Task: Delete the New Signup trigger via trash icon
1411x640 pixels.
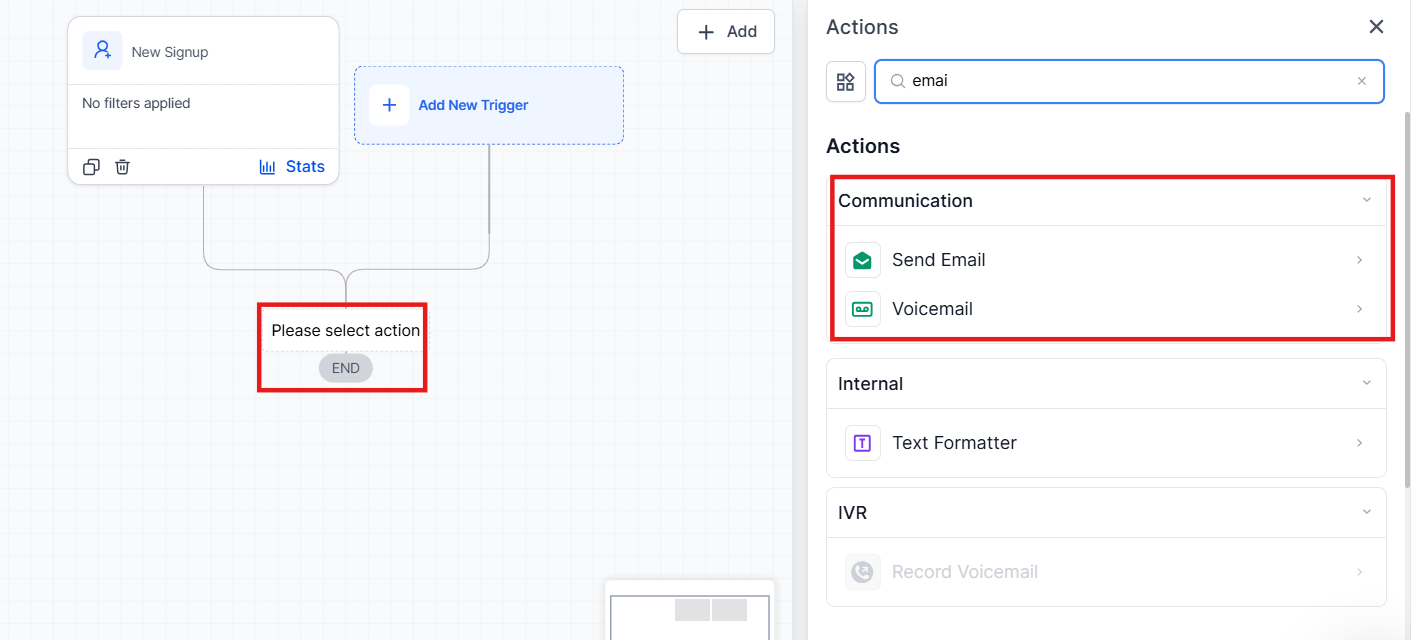Action: 122,167
